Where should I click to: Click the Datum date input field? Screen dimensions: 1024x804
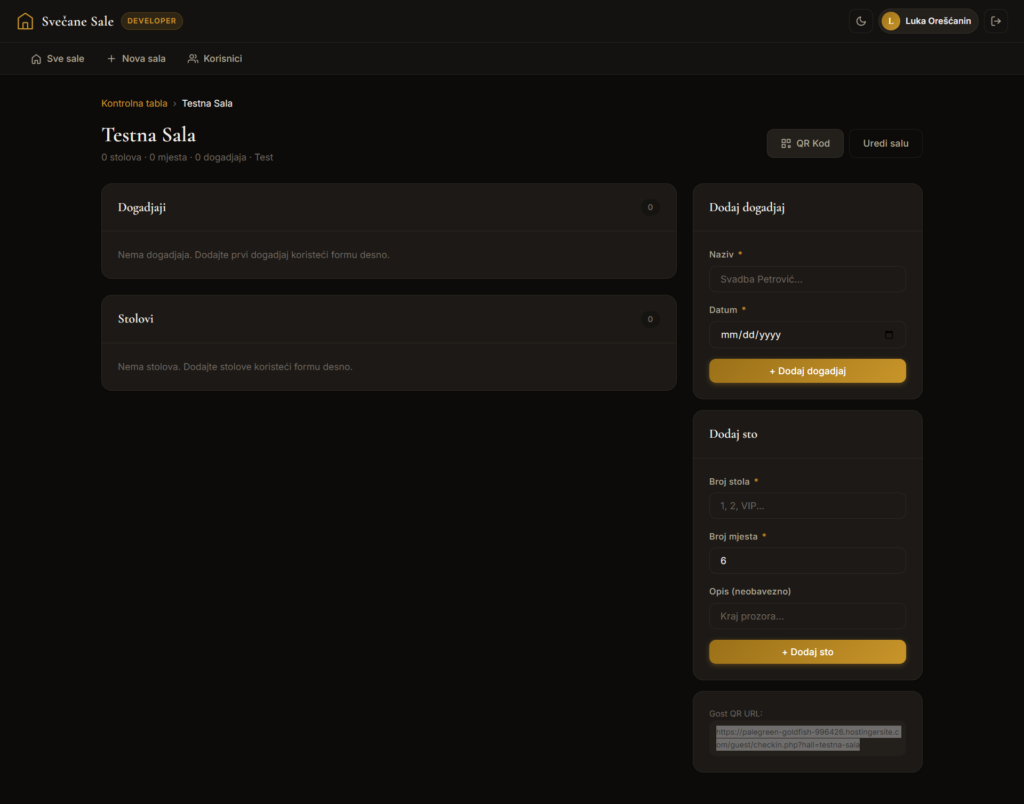pyautogui.click(x=807, y=334)
